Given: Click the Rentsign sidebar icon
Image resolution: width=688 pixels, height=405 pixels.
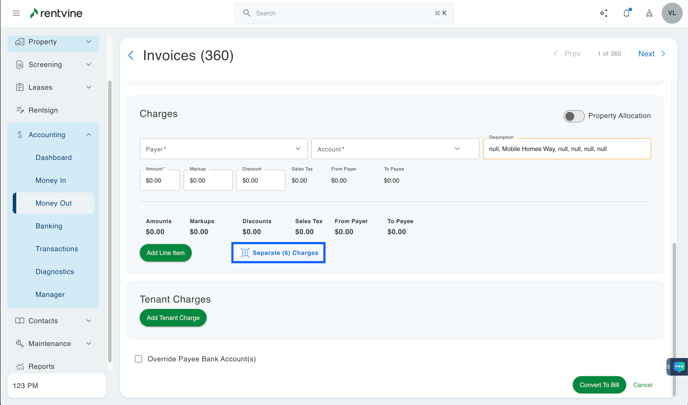Looking at the screenshot, I should [x=20, y=110].
